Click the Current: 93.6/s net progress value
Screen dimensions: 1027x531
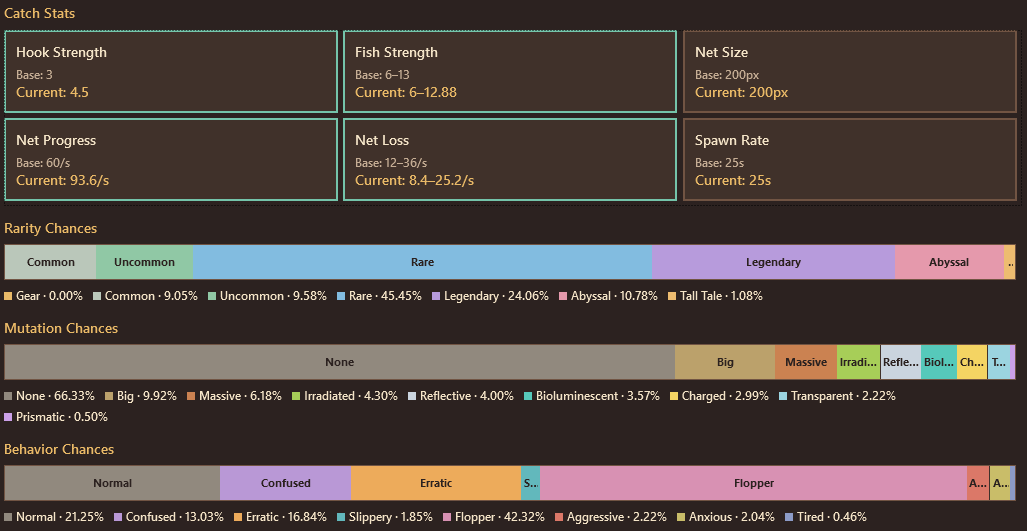point(63,180)
